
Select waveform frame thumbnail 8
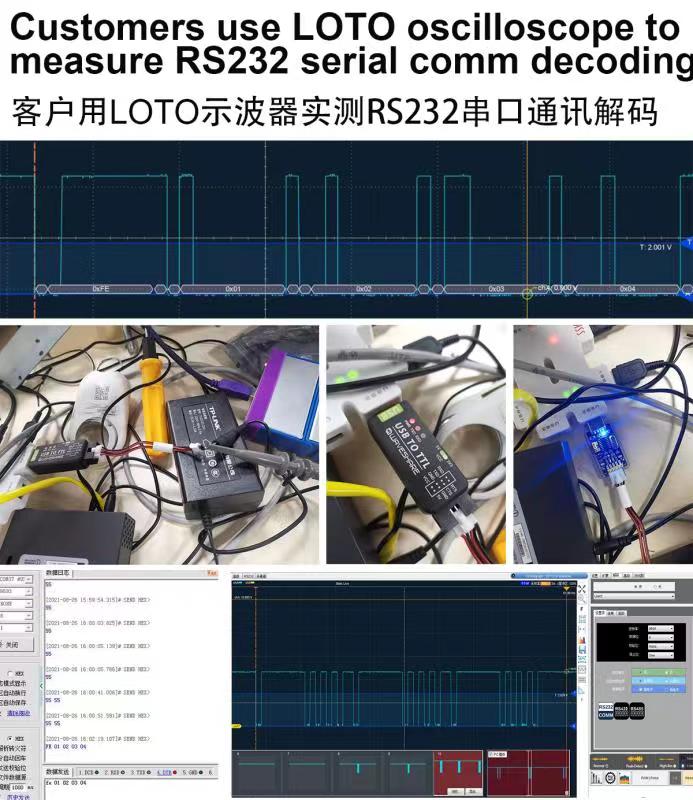[358, 773]
